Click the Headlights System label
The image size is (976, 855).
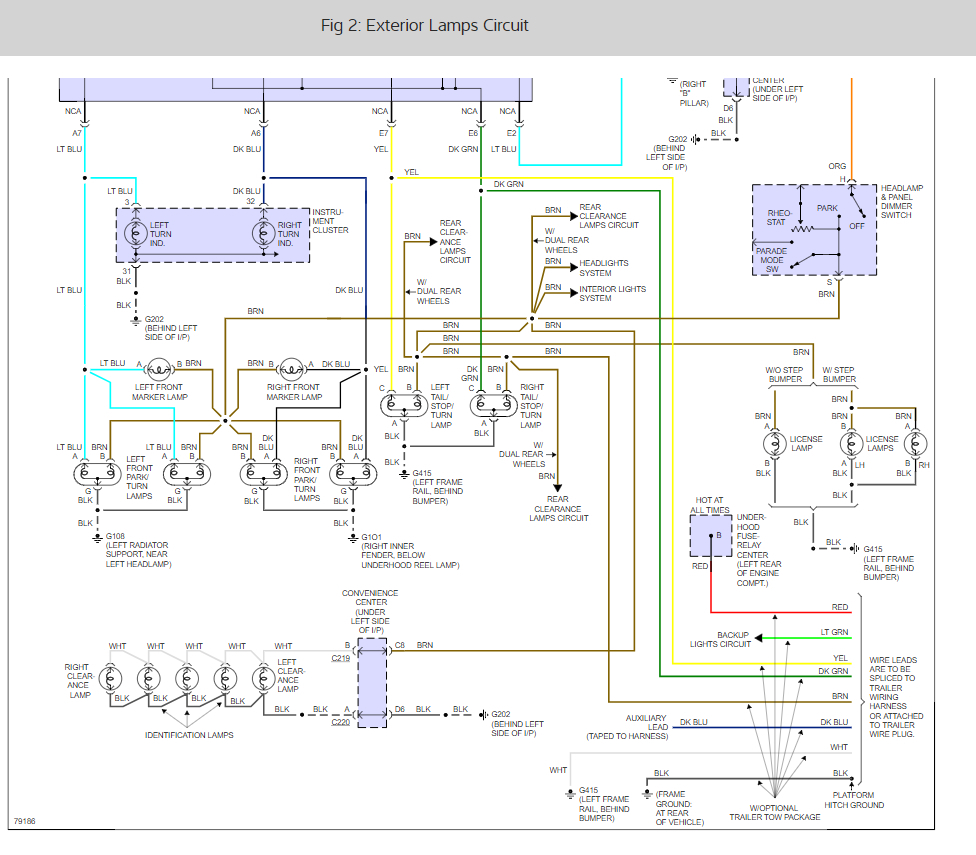pos(605,268)
